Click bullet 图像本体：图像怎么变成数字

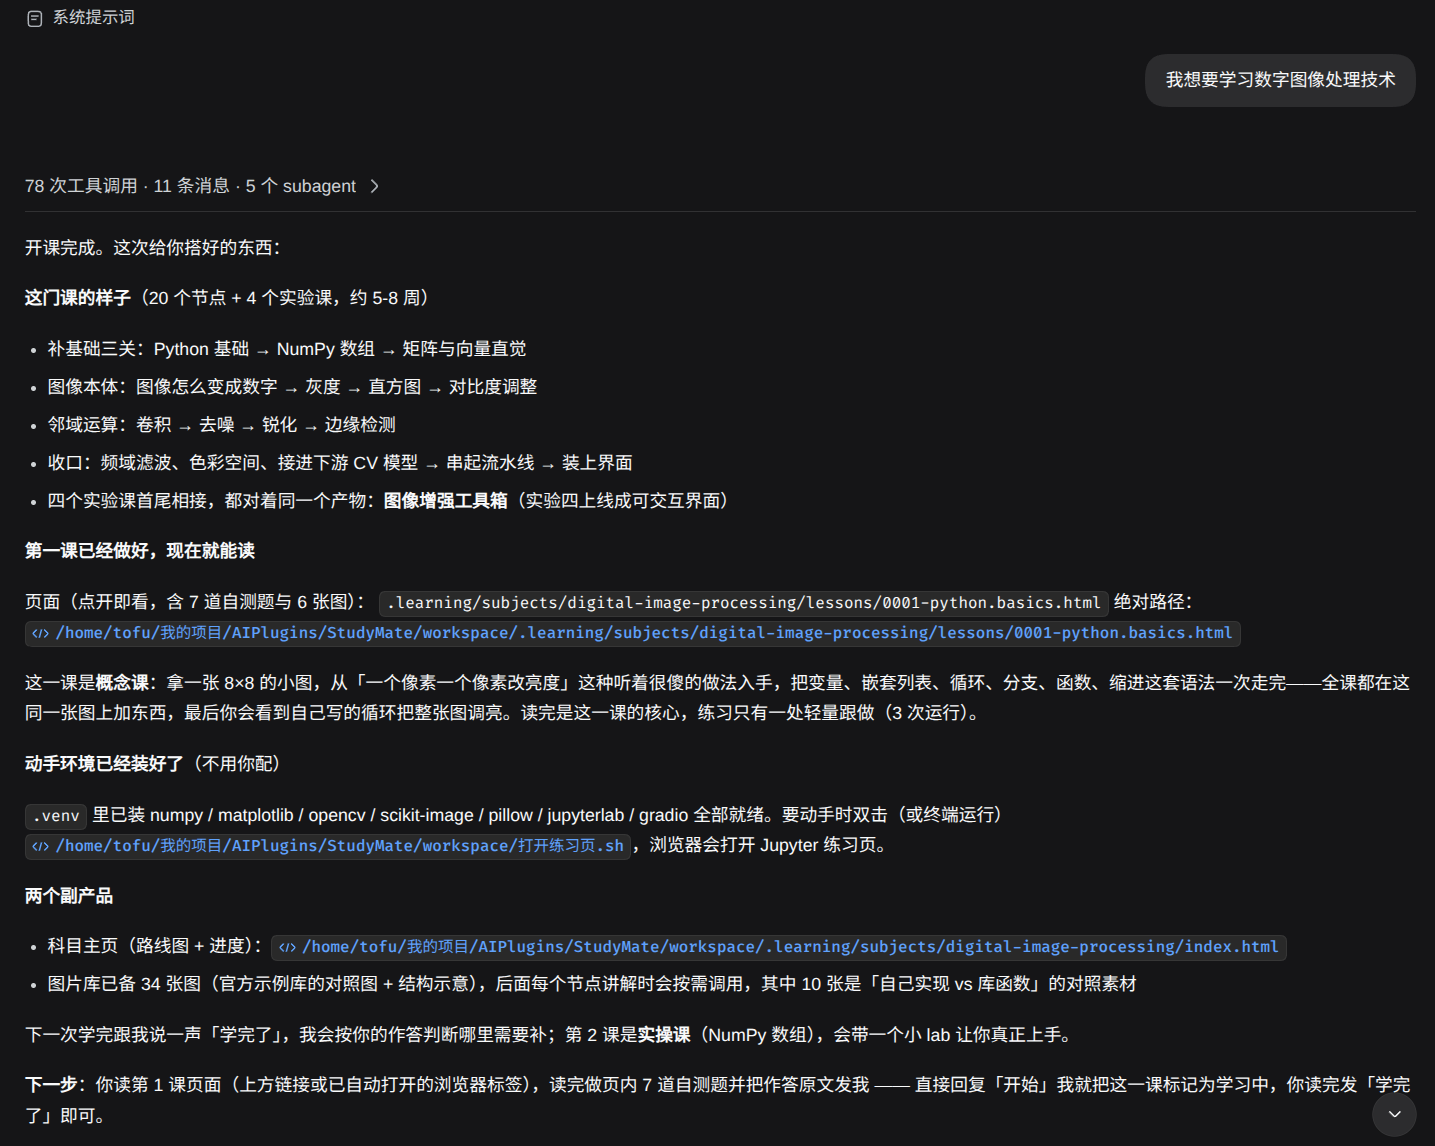[x=292, y=387]
